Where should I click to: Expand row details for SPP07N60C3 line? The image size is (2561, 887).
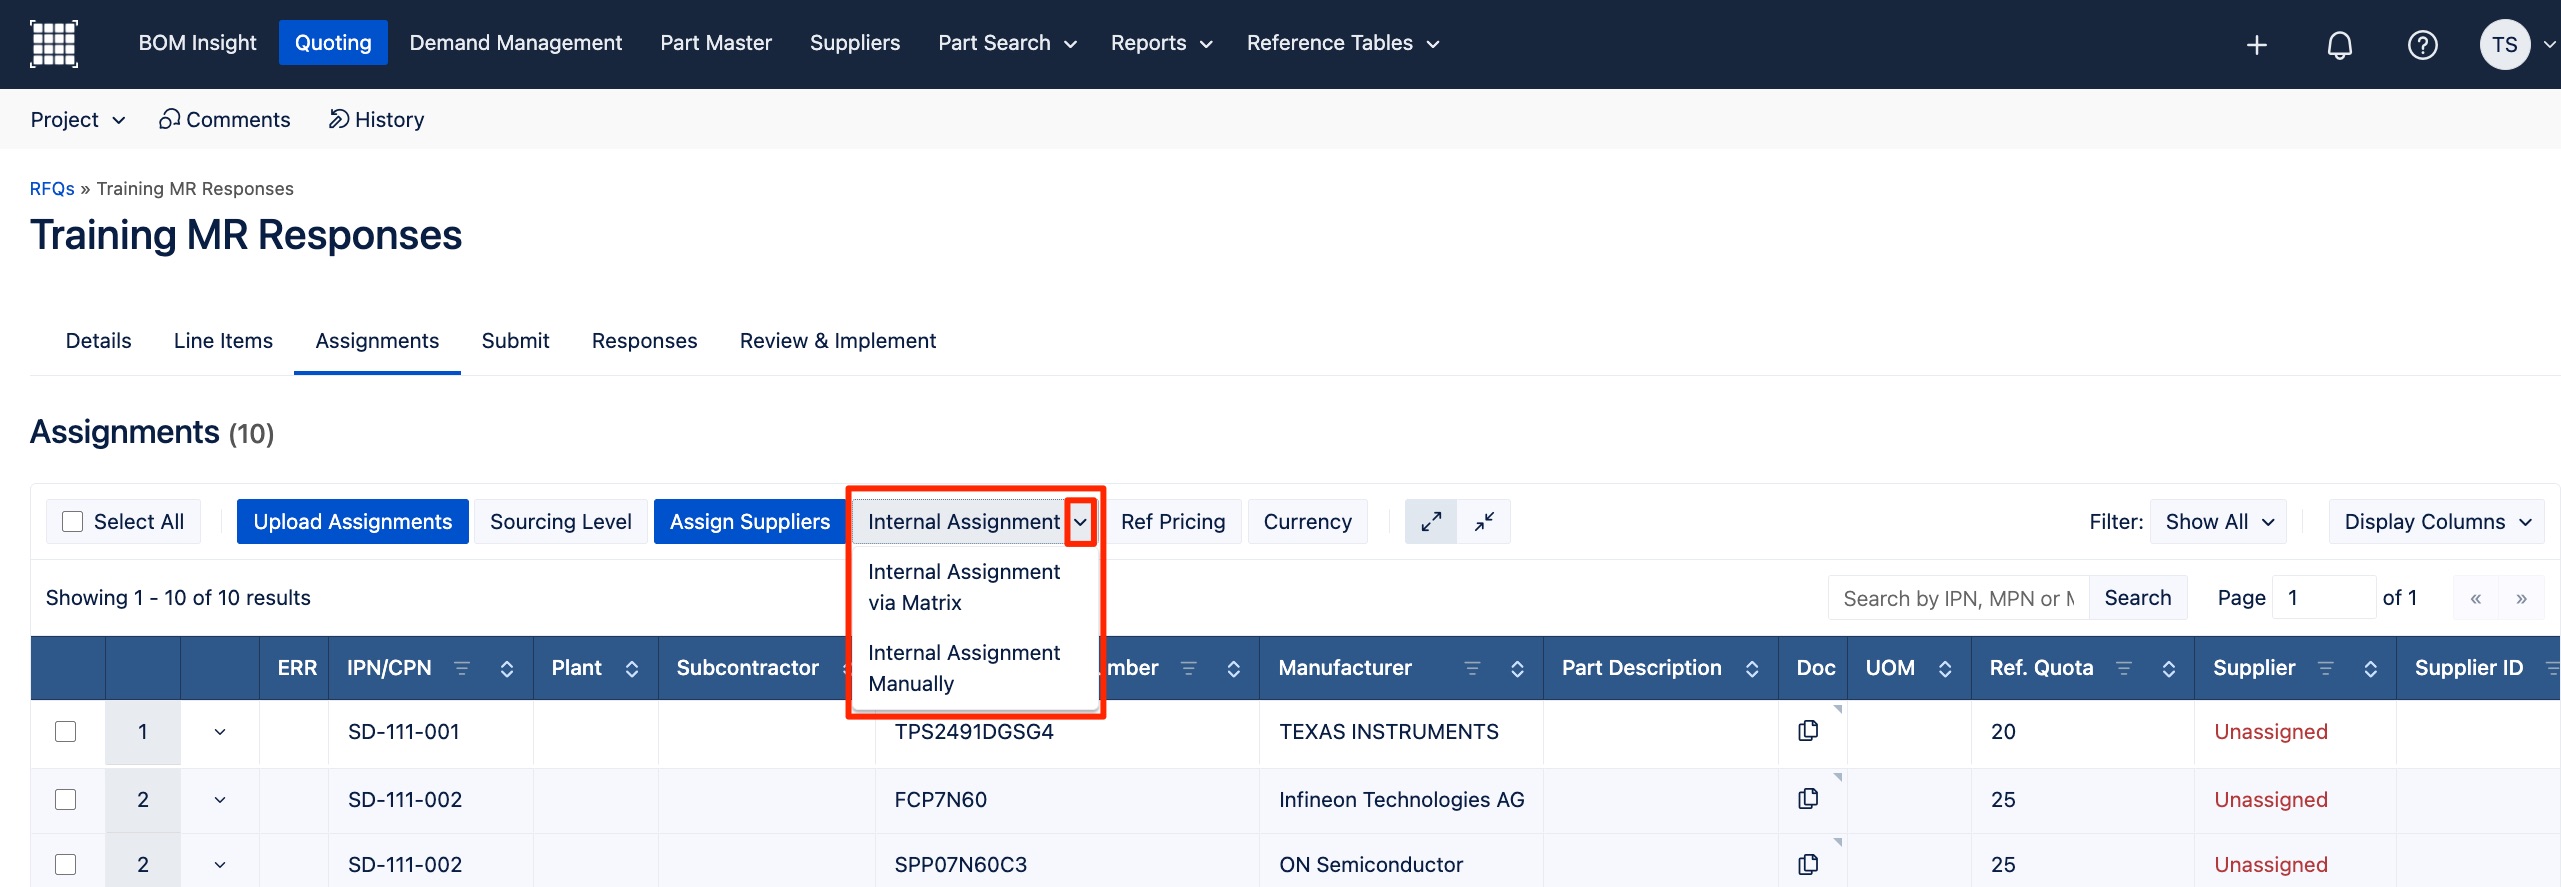click(220, 865)
